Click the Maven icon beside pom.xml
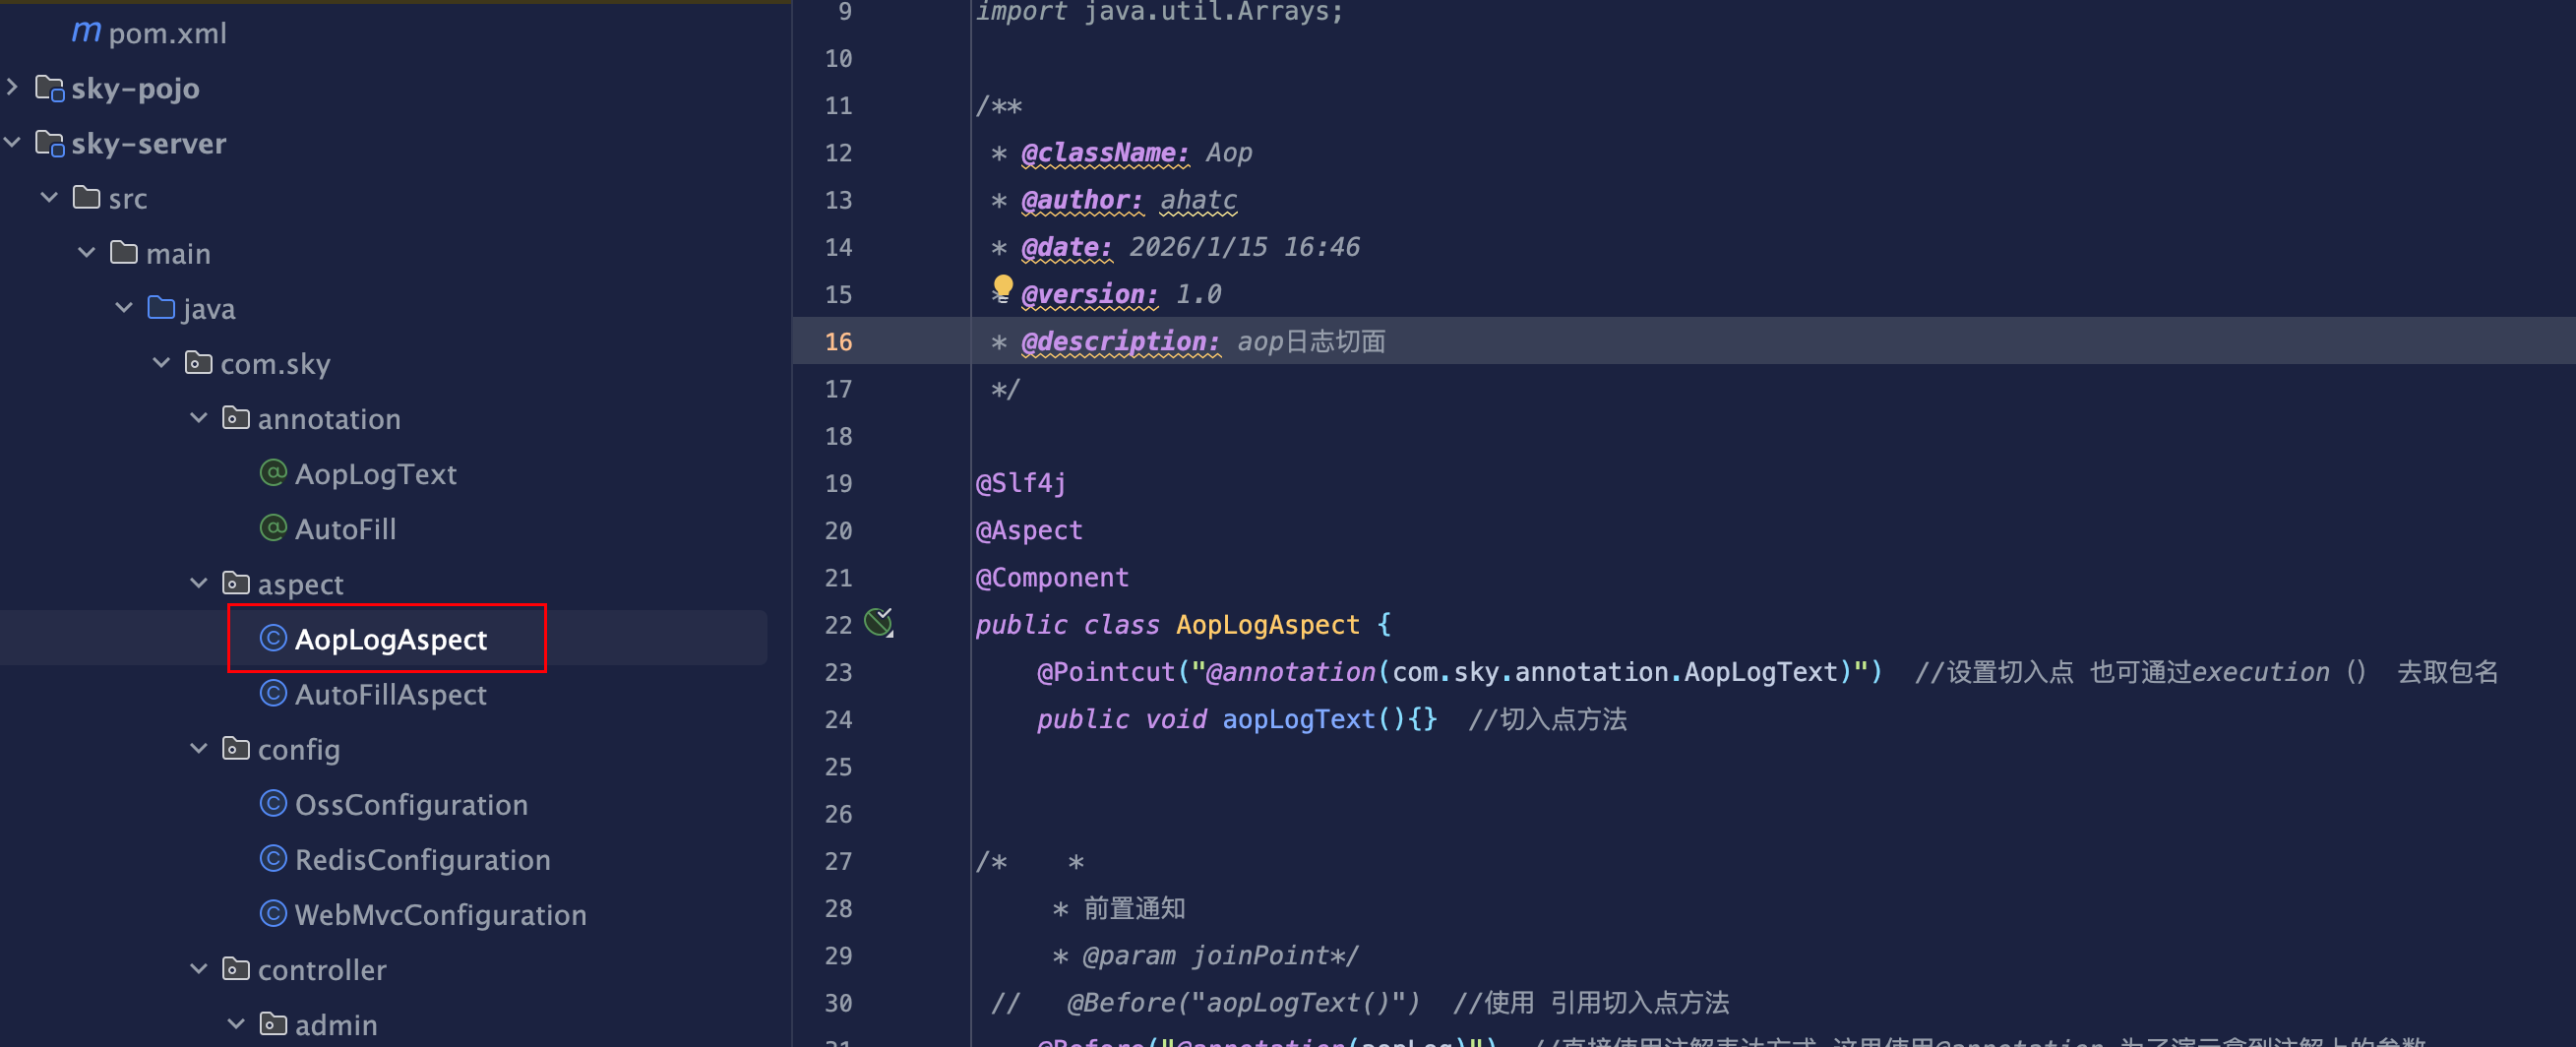This screenshot has height=1047, width=2576. (86, 32)
